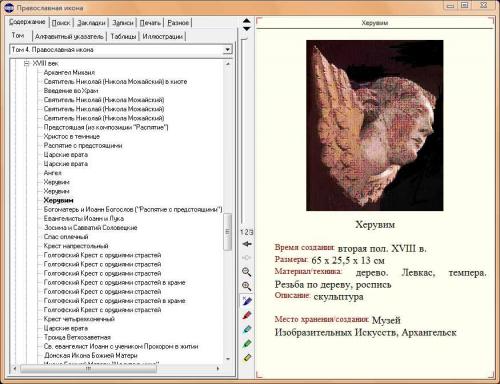
Task: Click the previous page up arrow
Action: tap(247, 21)
